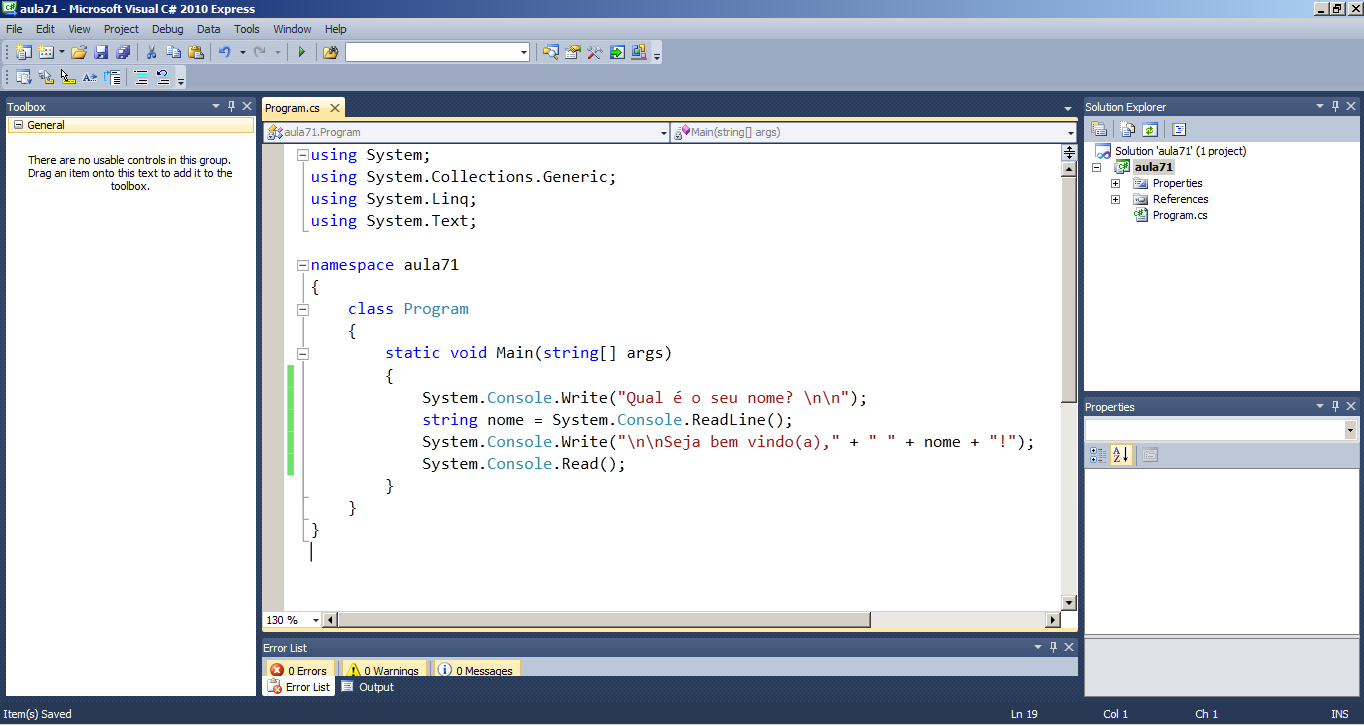Toggle auto-hide pin on Properties panel

[1335, 406]
